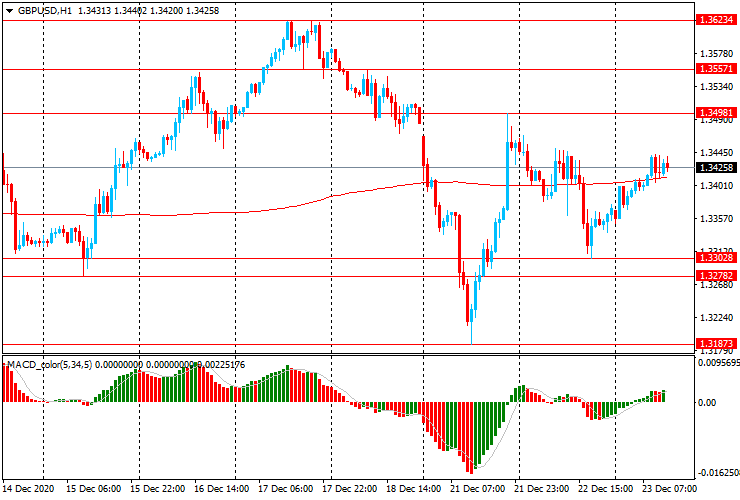Click the 1.35780 price scale value

click(x=717, y=53)
